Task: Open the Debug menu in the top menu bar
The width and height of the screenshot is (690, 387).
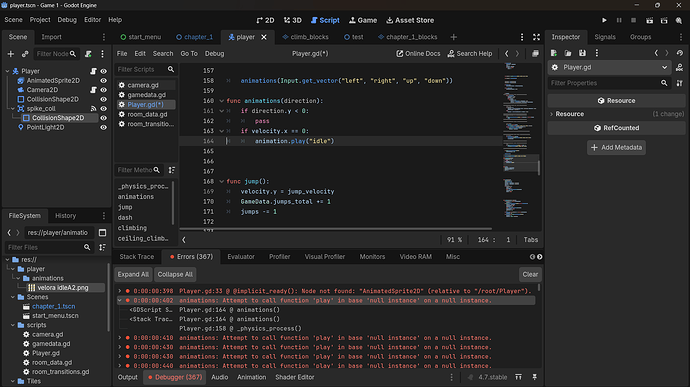Action: [x=67, y=20]
